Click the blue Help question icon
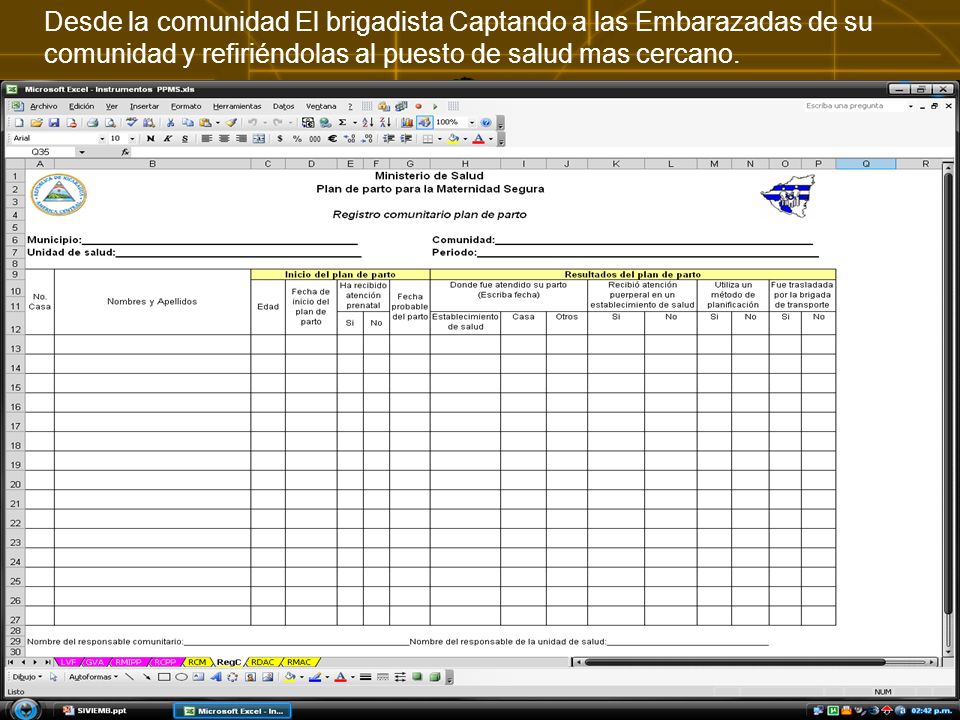This screenshot has height=720, width=960. (x=486, y=122)
